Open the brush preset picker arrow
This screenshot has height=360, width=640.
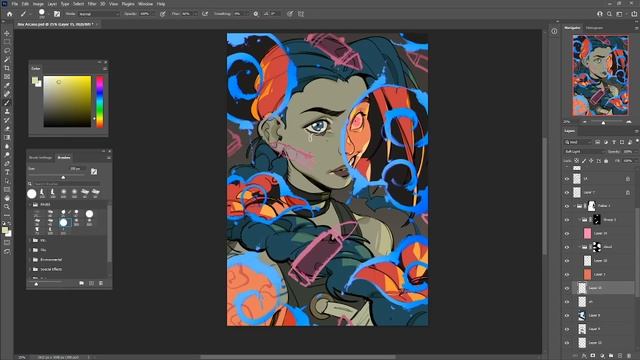click(x=49, y=14)
